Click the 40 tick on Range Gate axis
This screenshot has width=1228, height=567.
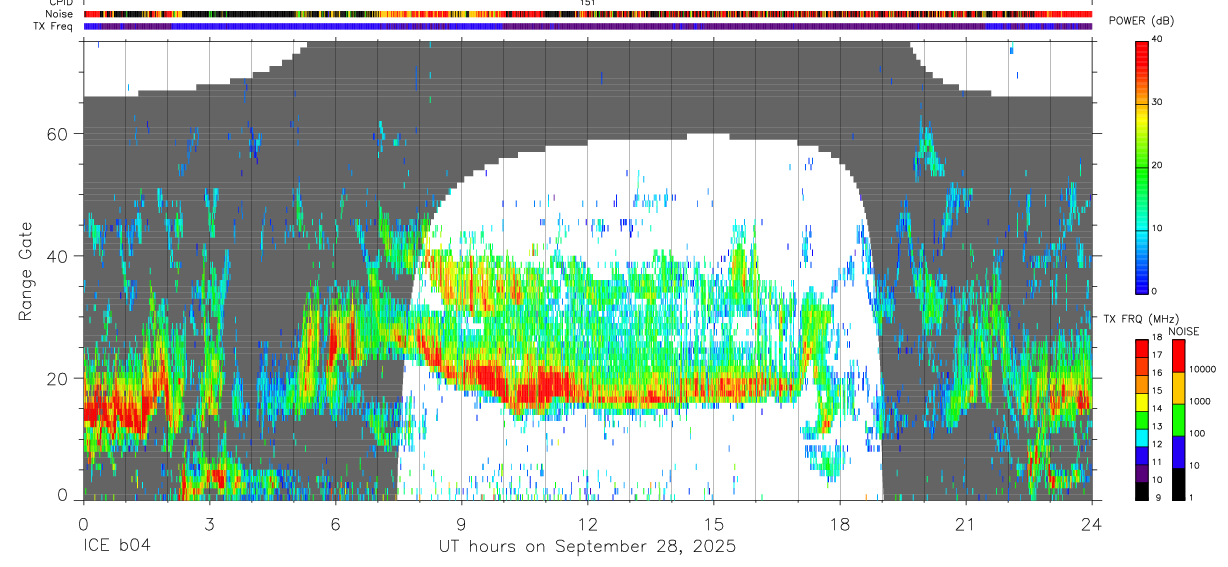(57, 256)
